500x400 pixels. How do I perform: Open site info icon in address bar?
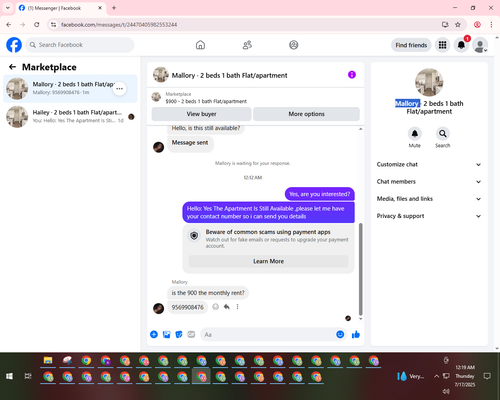53,25
